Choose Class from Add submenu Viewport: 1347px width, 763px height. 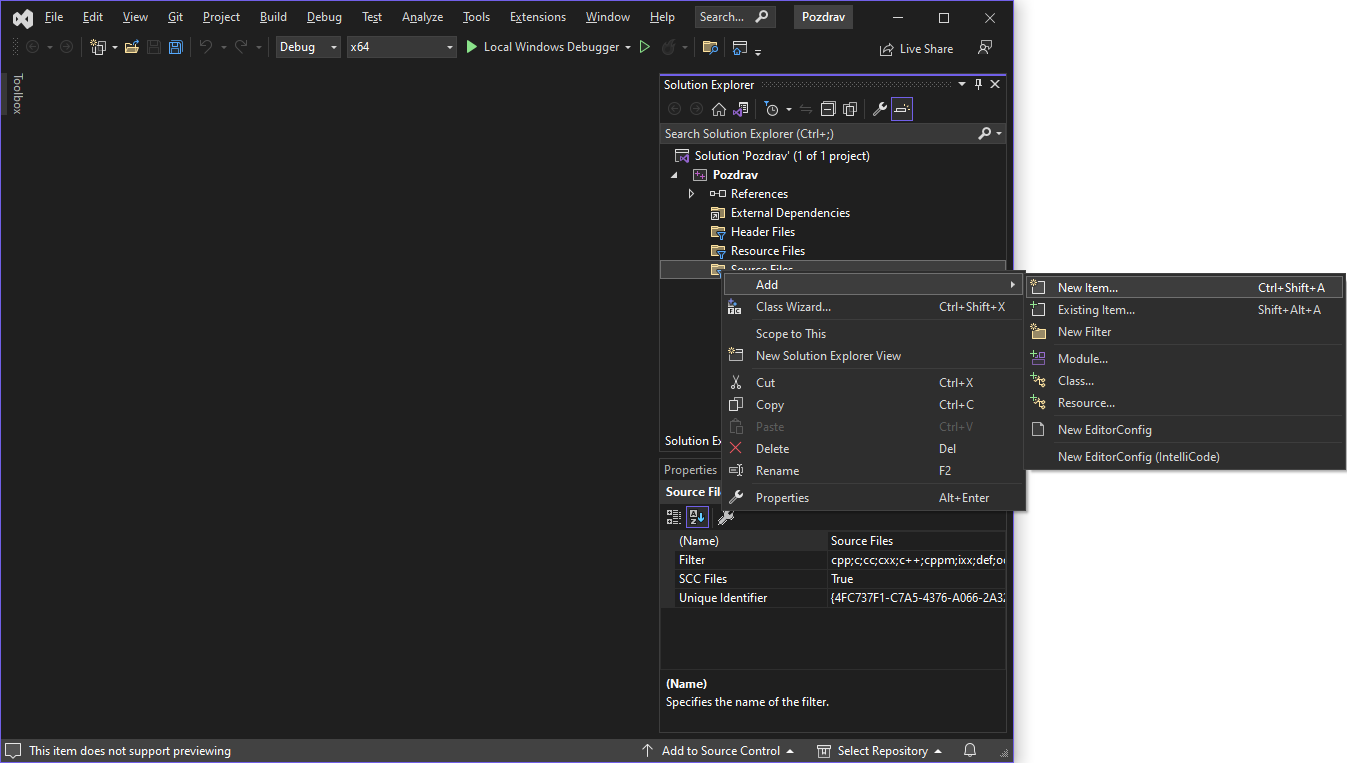point(1184,381)
